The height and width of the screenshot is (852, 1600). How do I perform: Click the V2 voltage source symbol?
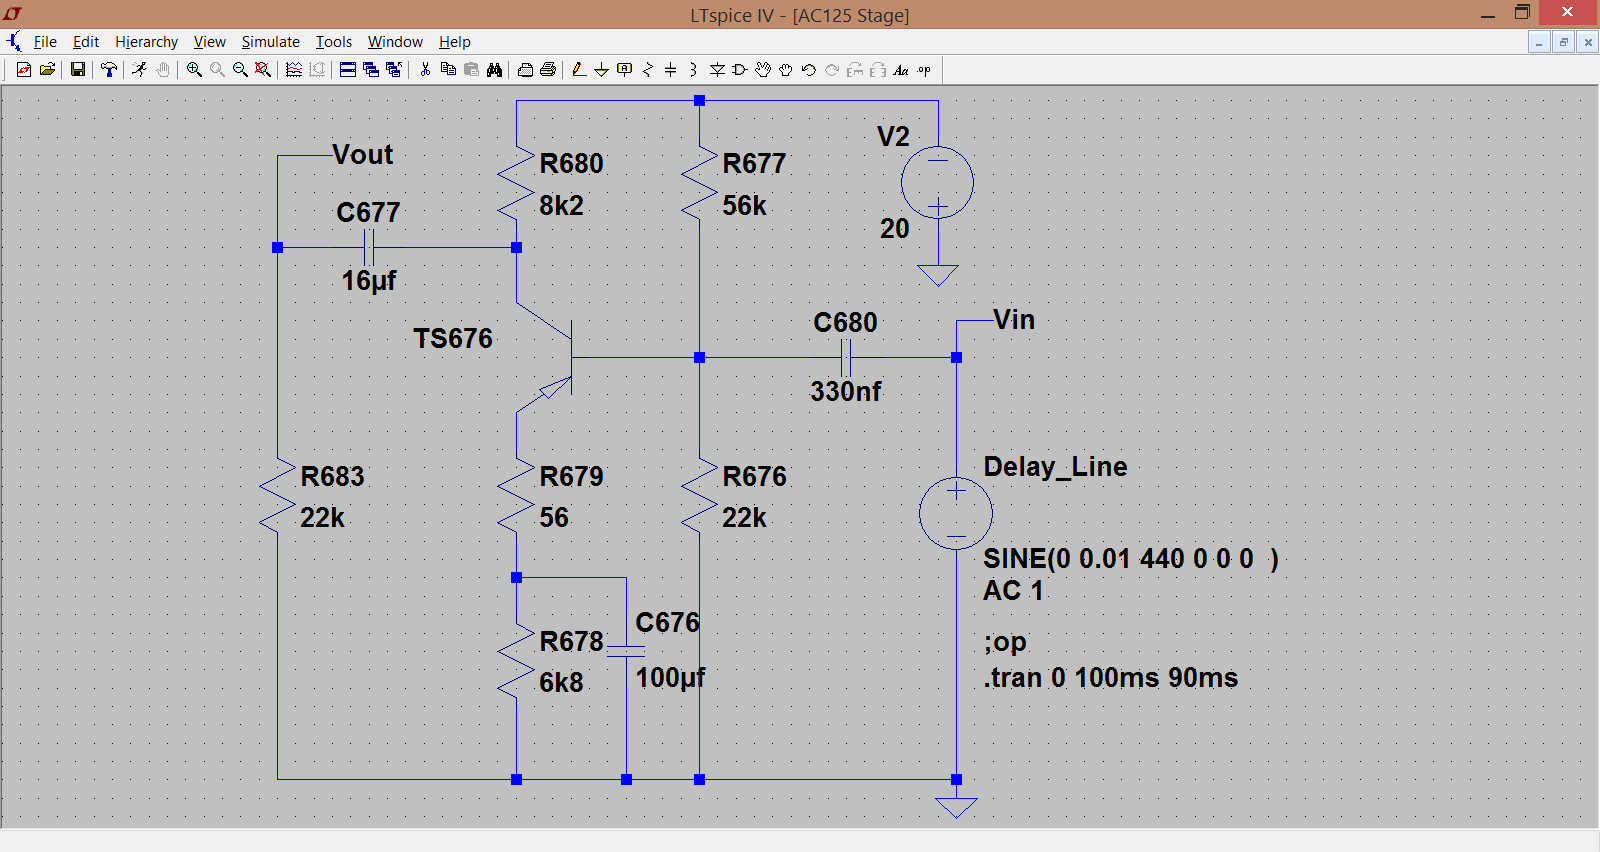(x=937, y=182)
